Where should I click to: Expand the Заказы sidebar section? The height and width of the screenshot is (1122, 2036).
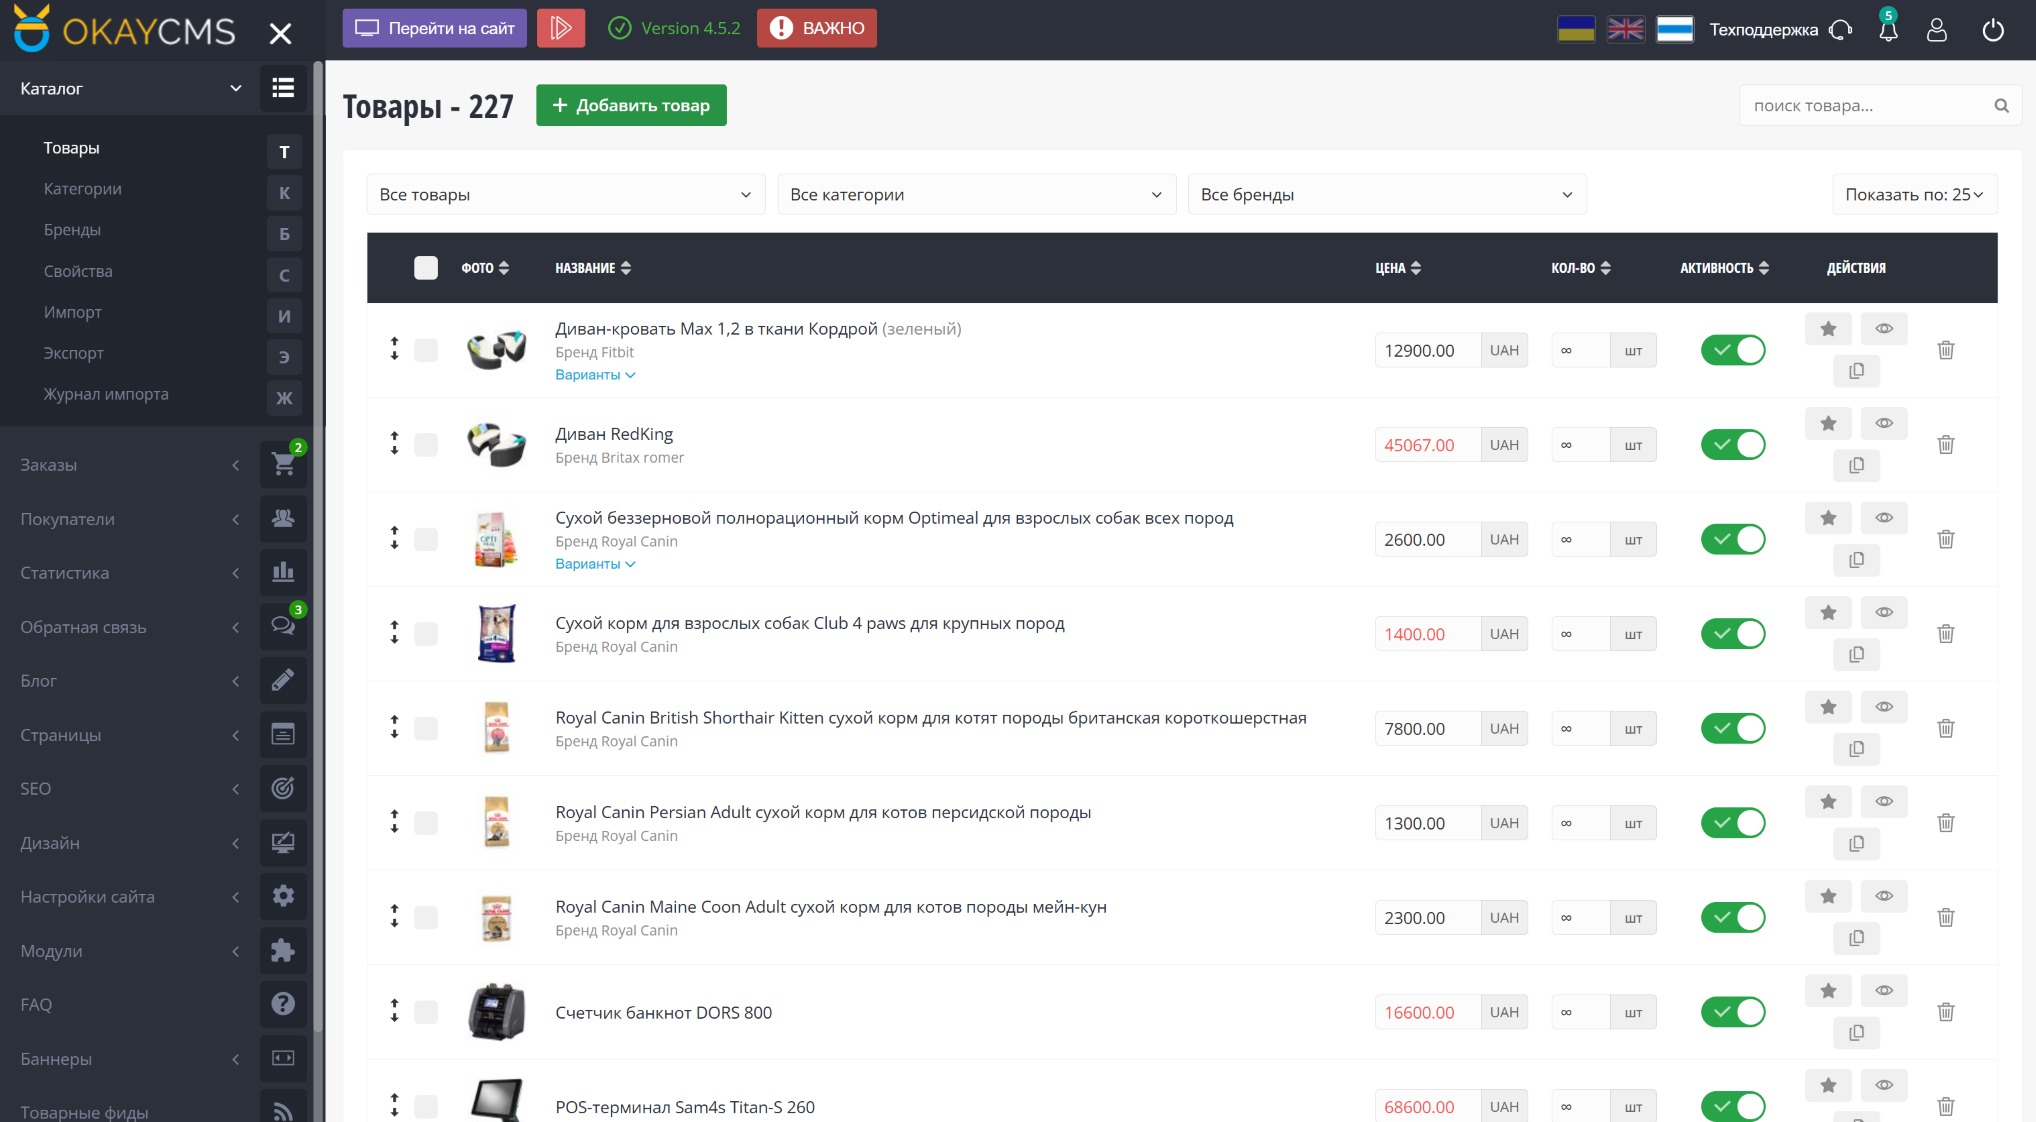coord(130,464)
